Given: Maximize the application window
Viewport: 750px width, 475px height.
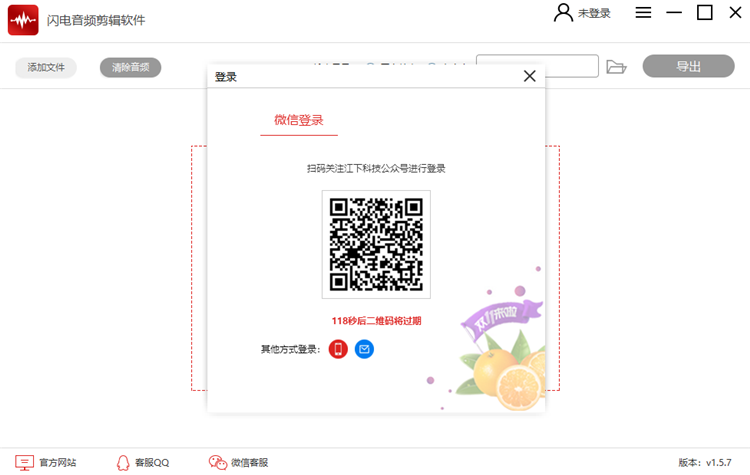Looking at the screenshot, I should click(x=705, y=12).
